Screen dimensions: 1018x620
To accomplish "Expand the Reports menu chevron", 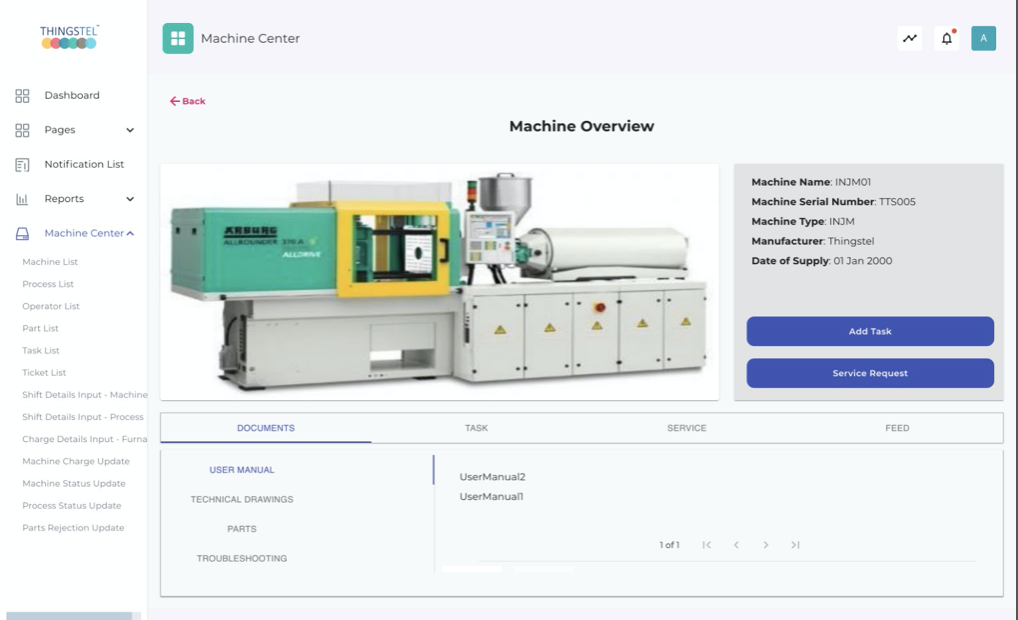I will (130, 199).
